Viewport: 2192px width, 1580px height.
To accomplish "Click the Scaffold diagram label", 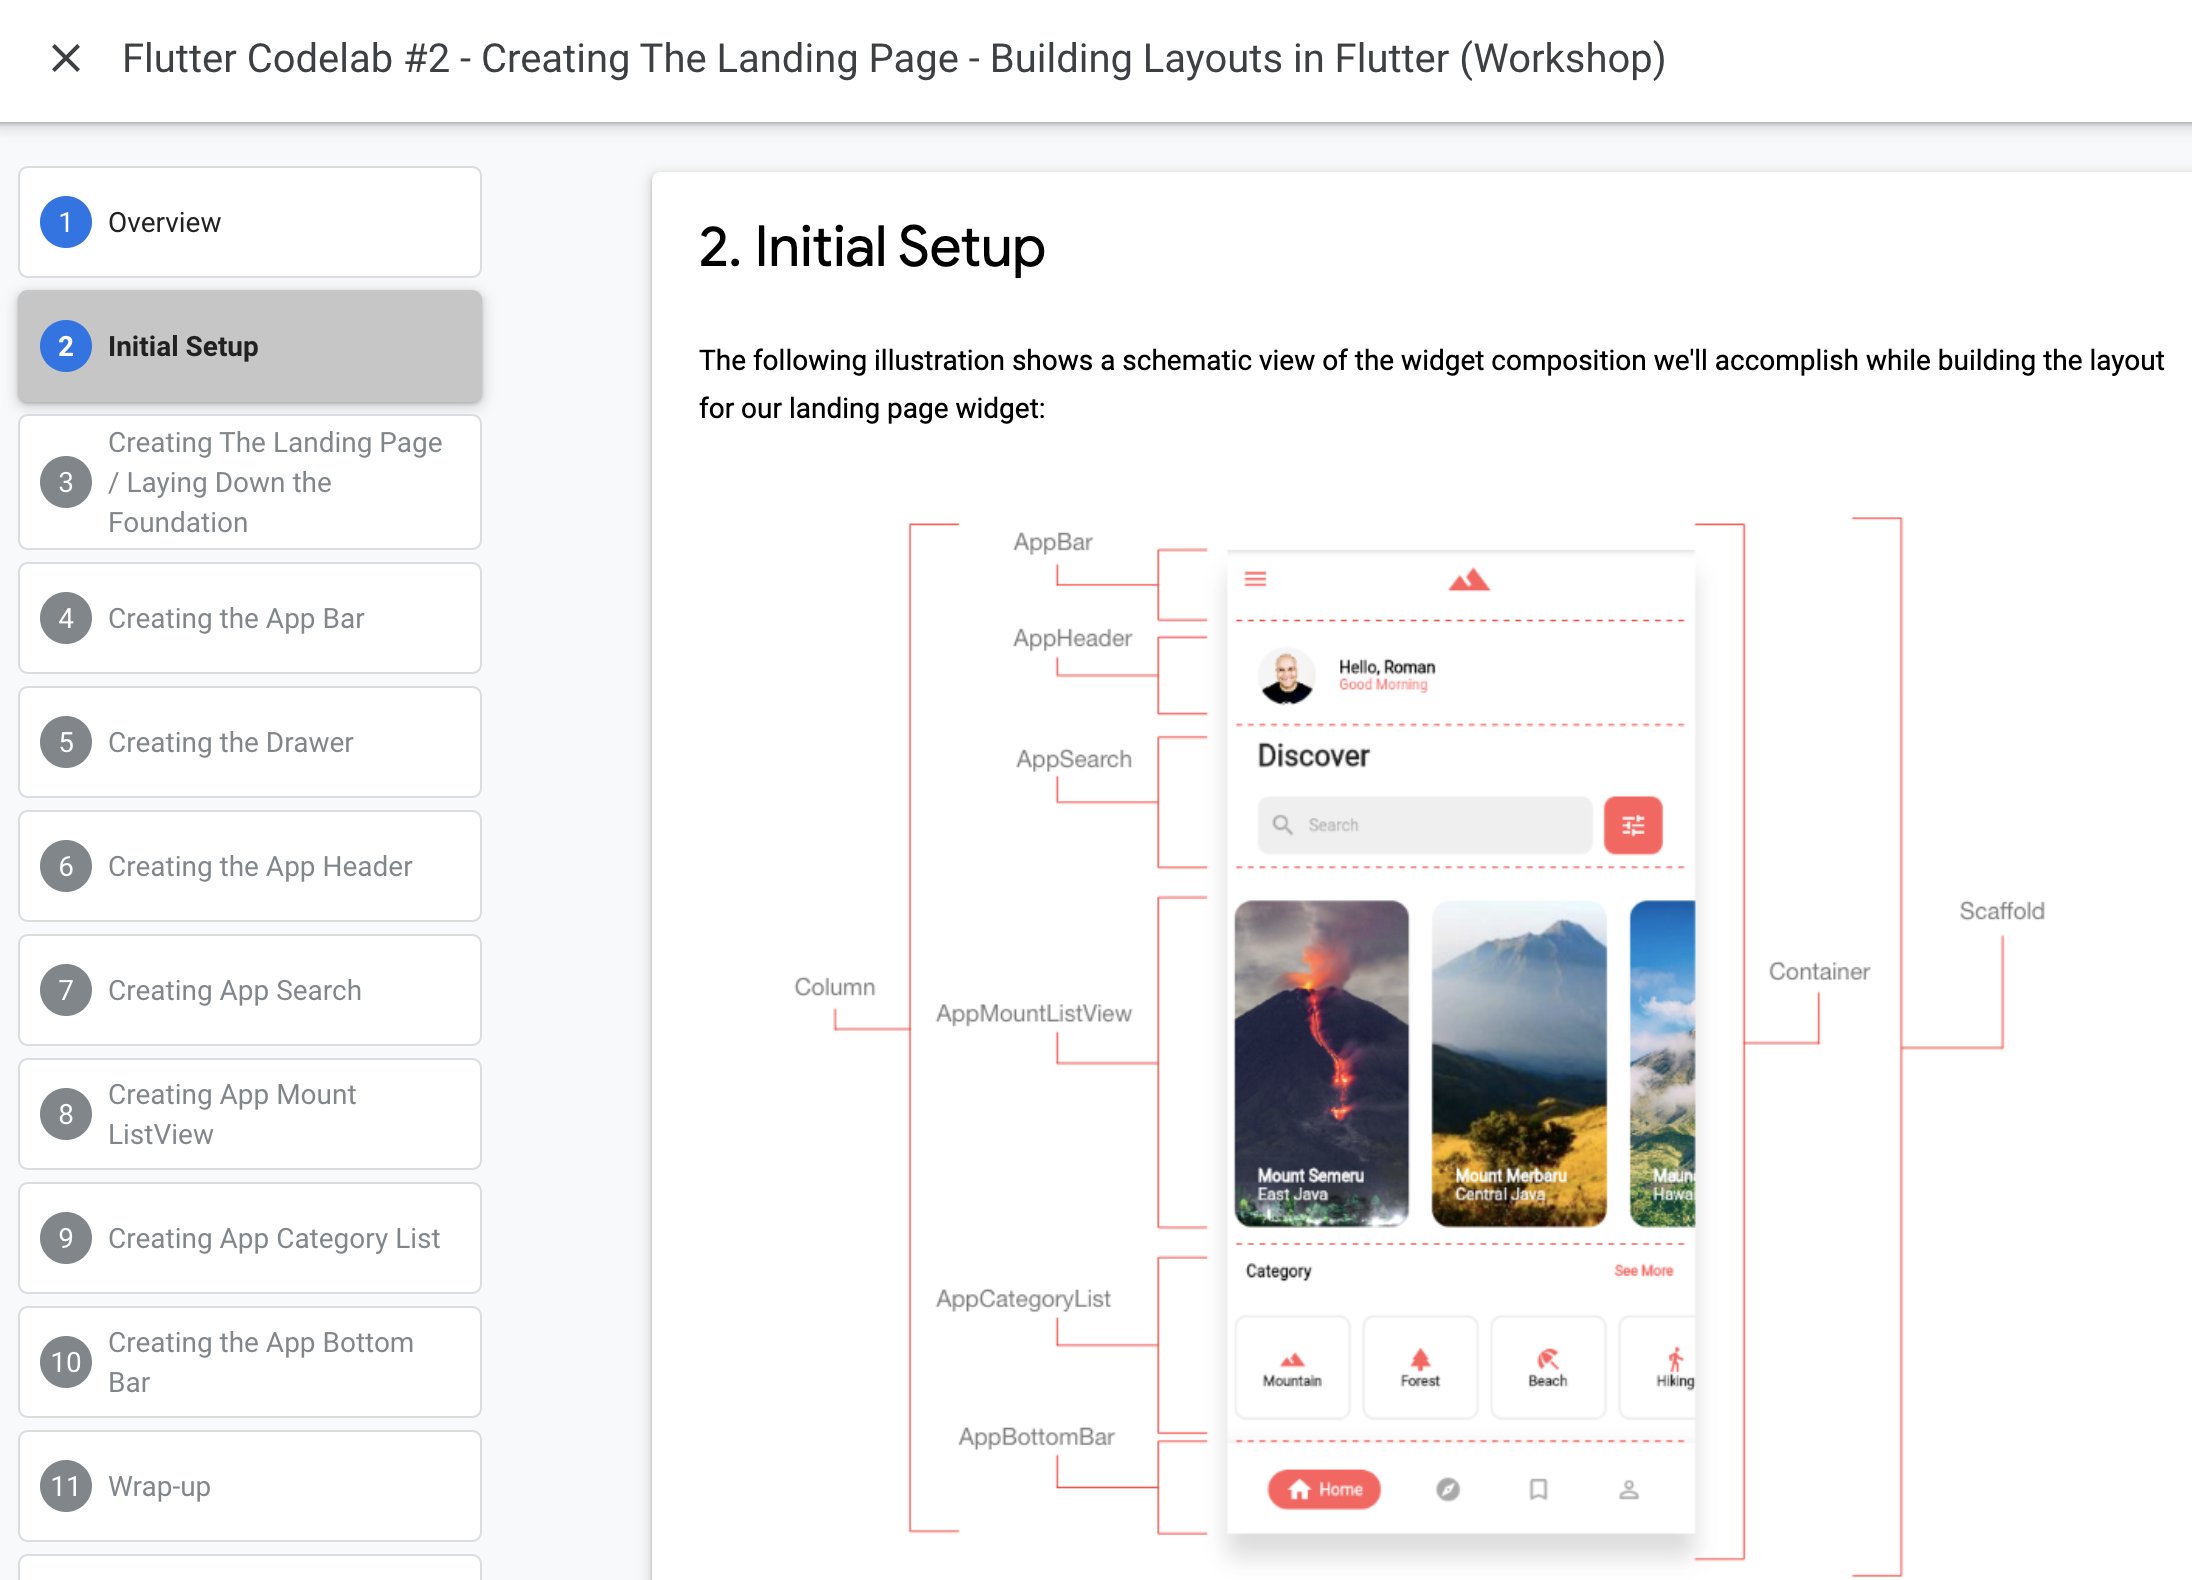I will pos(2002,911).
